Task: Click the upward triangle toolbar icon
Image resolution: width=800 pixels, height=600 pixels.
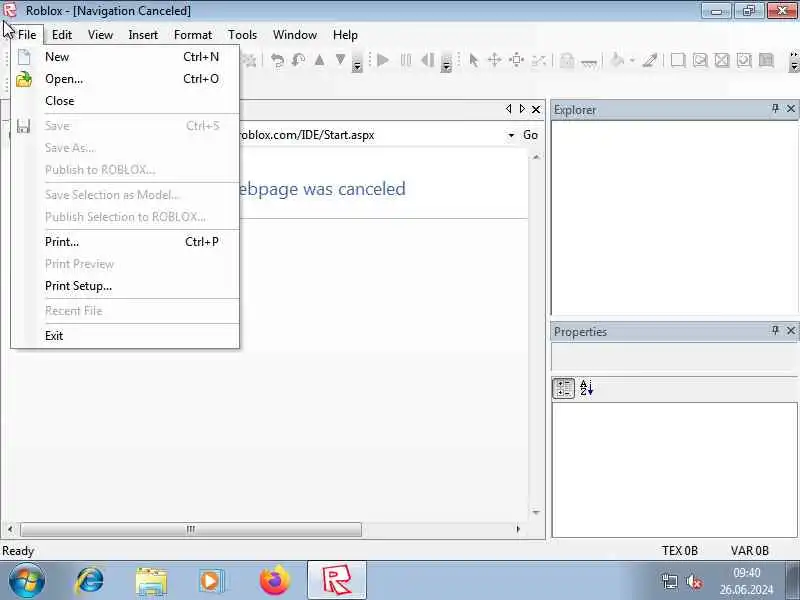Action: coord(319,60)
